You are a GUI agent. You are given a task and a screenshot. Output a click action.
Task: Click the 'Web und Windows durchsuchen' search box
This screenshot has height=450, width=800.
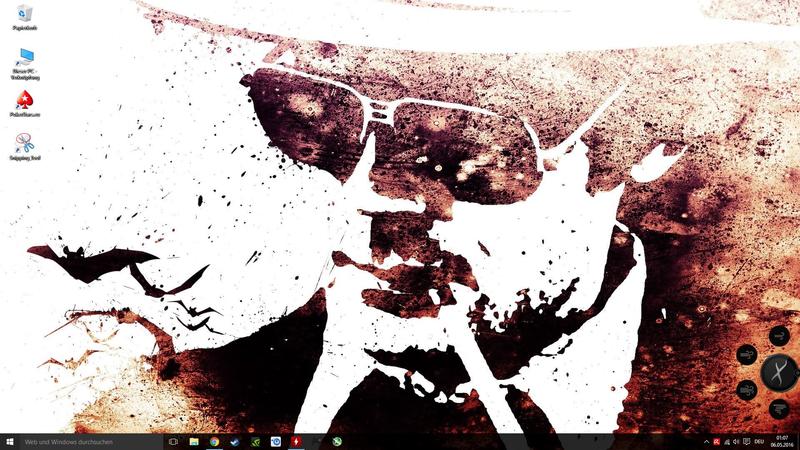click(x=91, y=442)
